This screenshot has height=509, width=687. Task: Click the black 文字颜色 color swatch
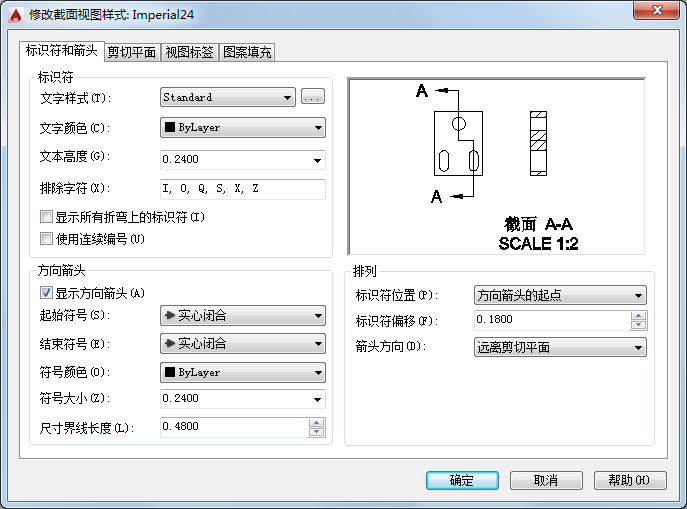[170, 127]
